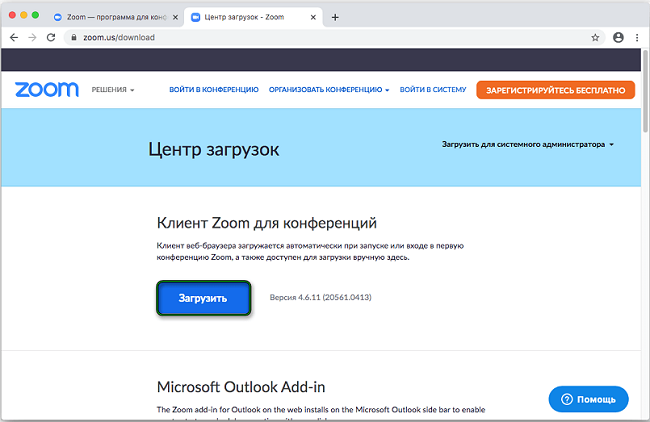
Task: Click the macOS green fullscreen button
Action: click(x=35, y=15)
